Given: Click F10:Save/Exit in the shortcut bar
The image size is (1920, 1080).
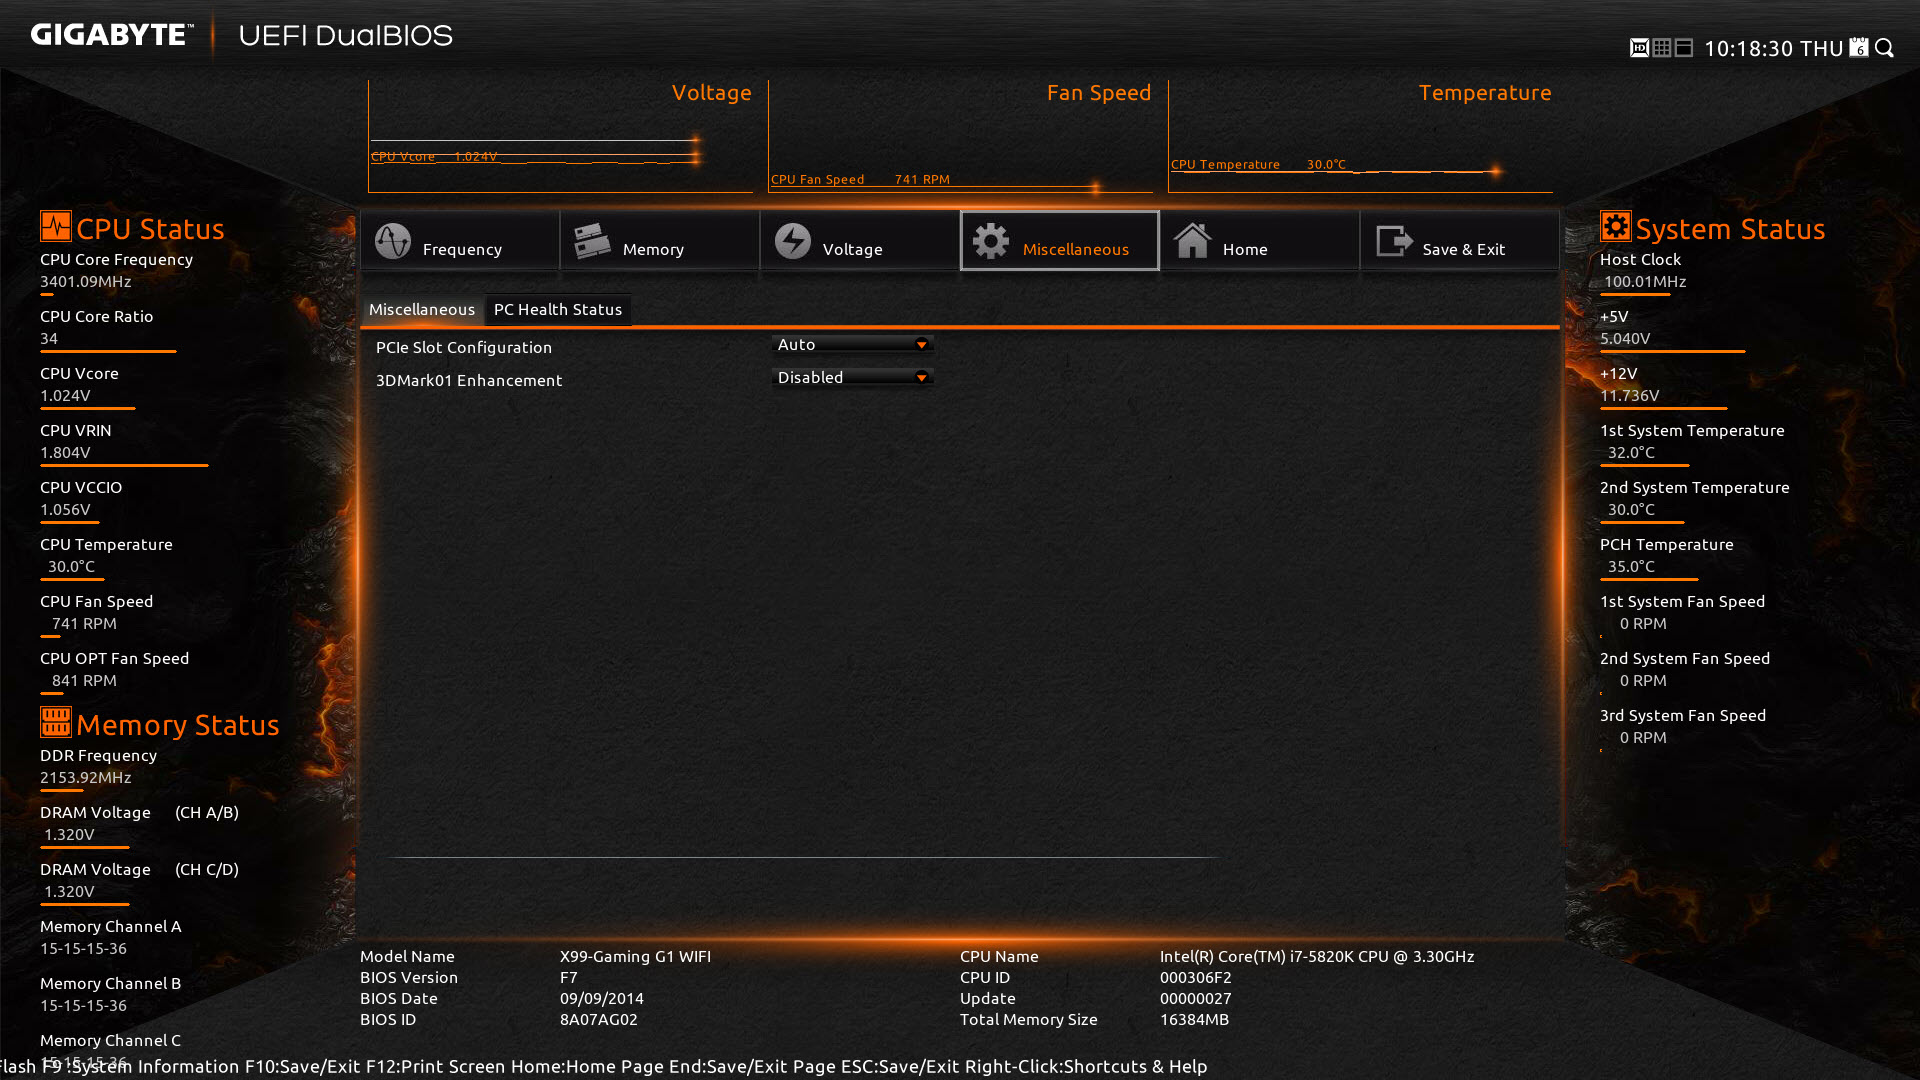Looking at the screenshot, I should tap(302, 1067).
